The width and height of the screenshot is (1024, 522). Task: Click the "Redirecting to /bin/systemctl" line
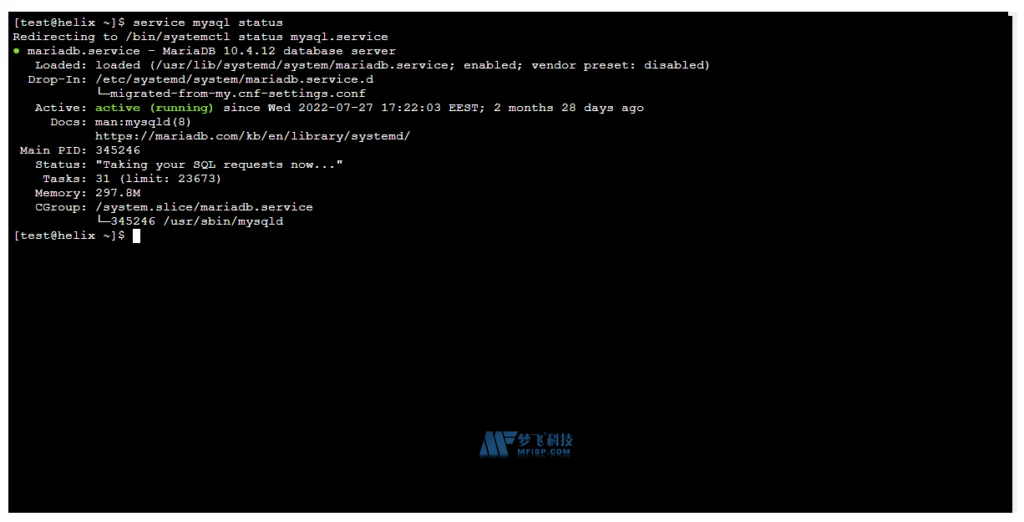pyautogui.click(x=200, y=37)
